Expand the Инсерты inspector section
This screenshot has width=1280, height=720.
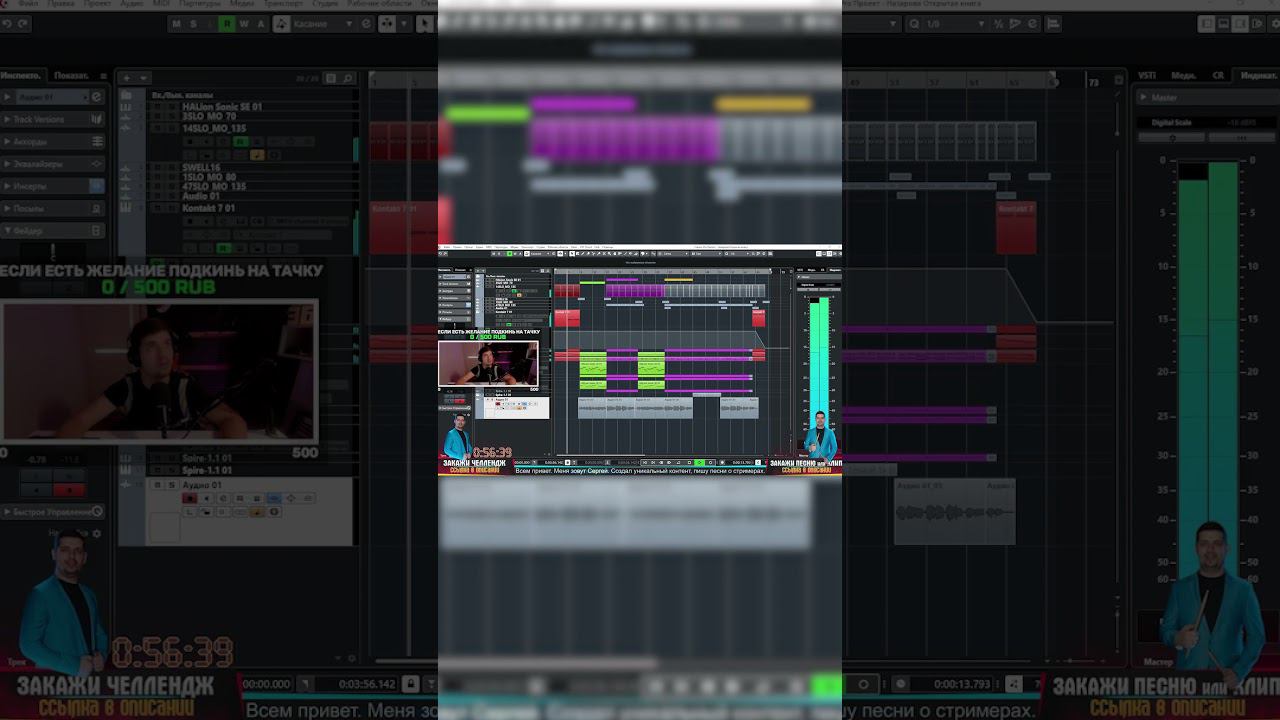52,186
